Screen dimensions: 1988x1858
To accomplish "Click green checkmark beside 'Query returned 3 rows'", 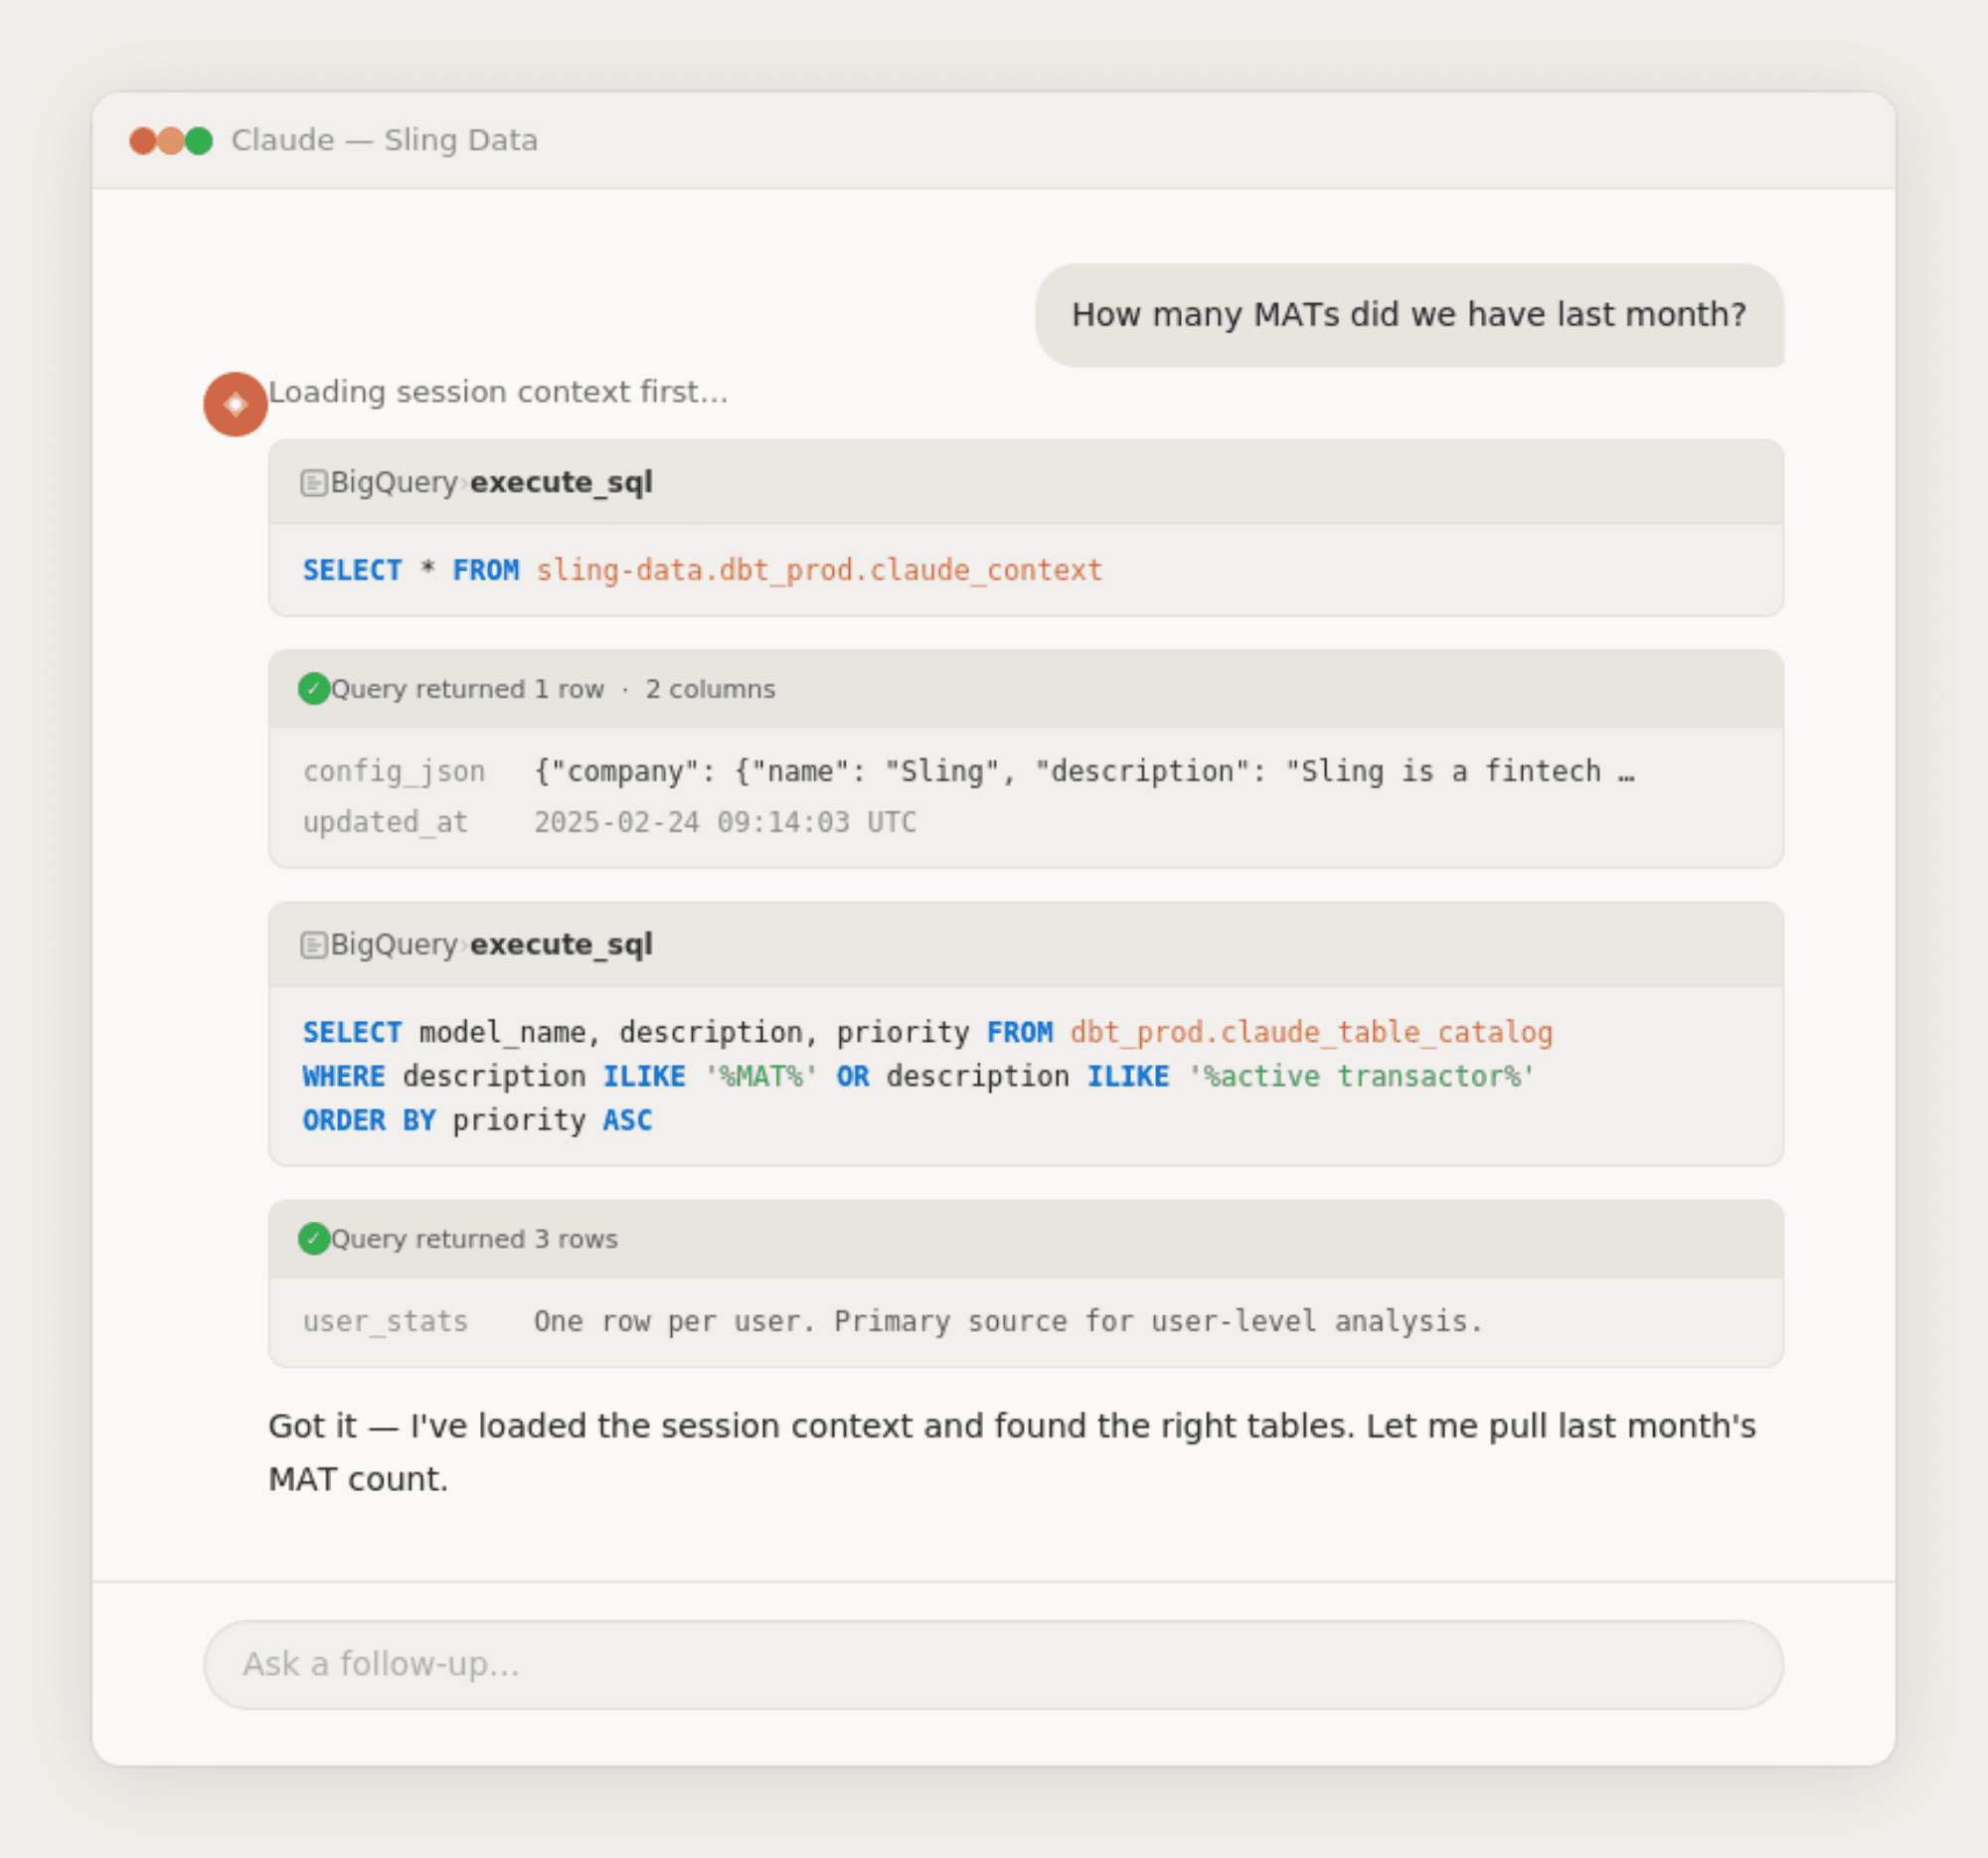I will pyautogui.click(x=313, y=1239).
